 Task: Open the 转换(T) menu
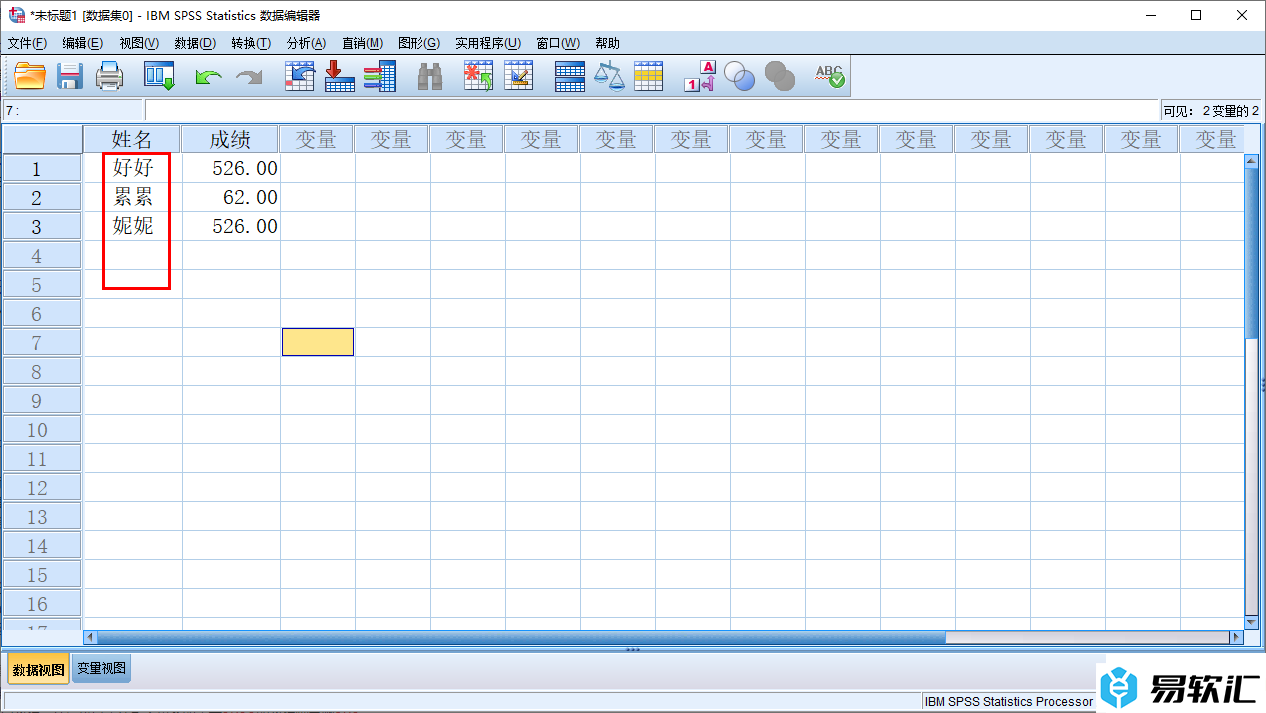(x=251, y=43)
